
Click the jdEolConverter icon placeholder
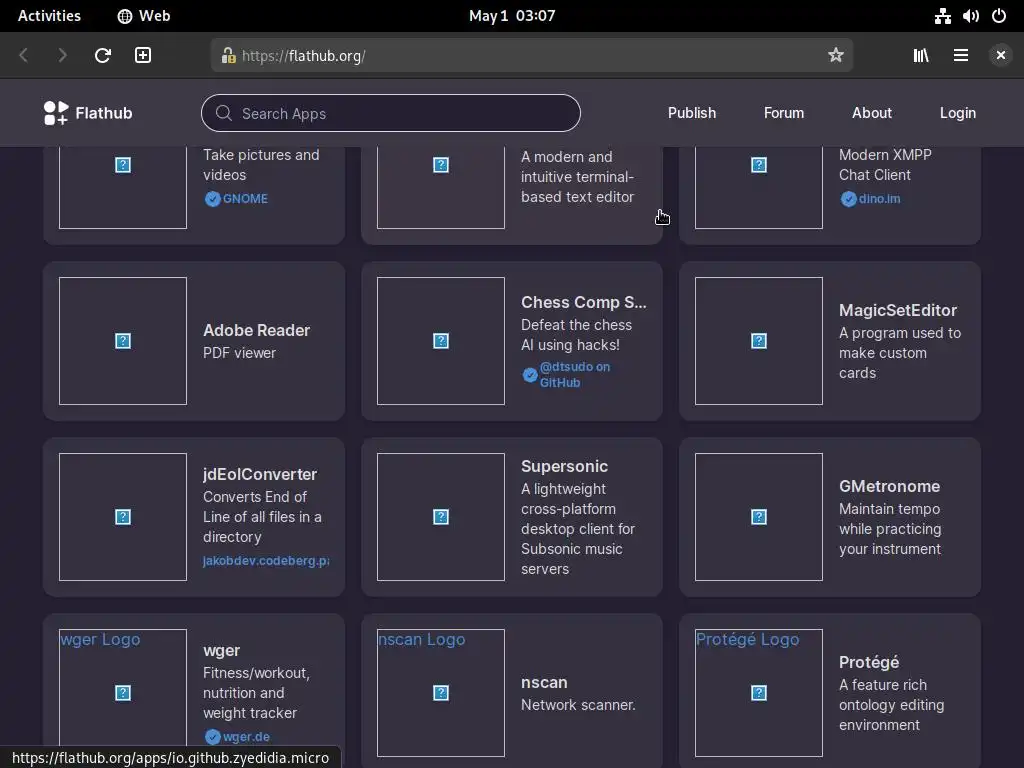[123, 517]
